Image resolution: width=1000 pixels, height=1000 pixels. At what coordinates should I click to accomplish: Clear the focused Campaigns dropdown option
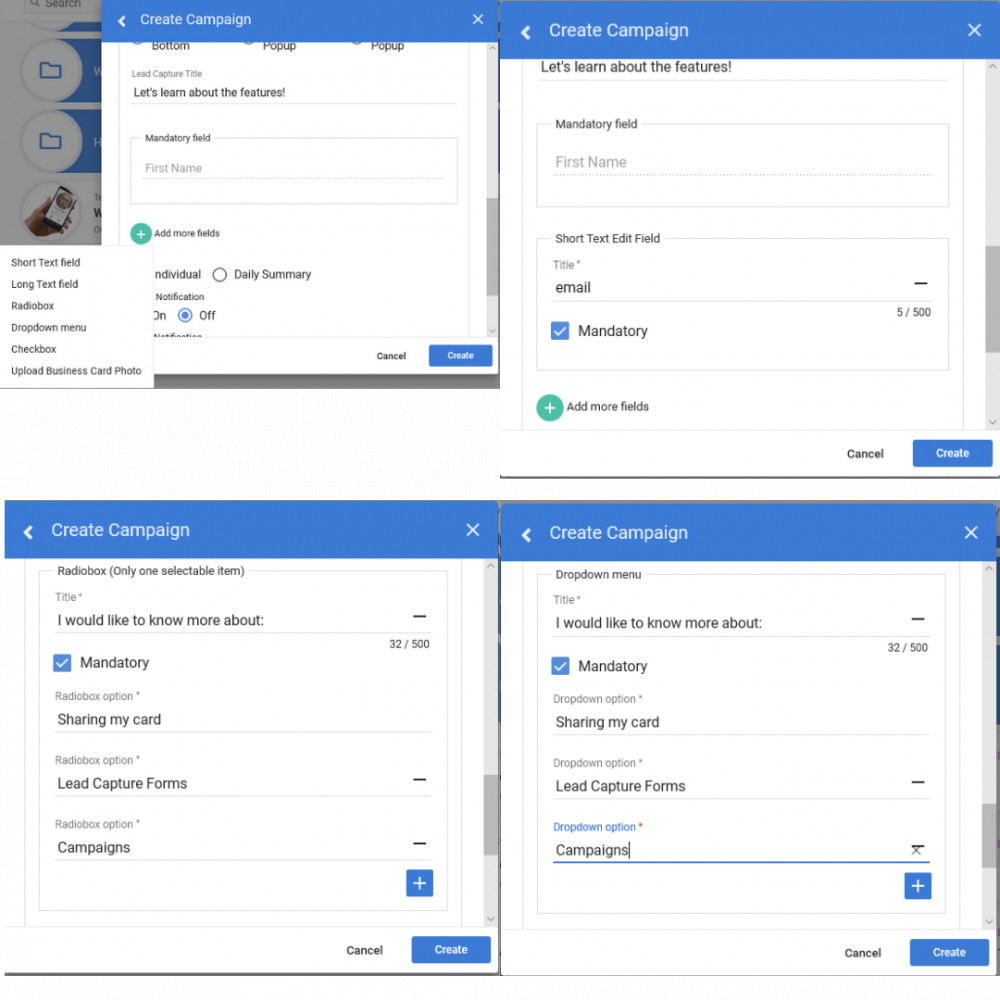917,849
